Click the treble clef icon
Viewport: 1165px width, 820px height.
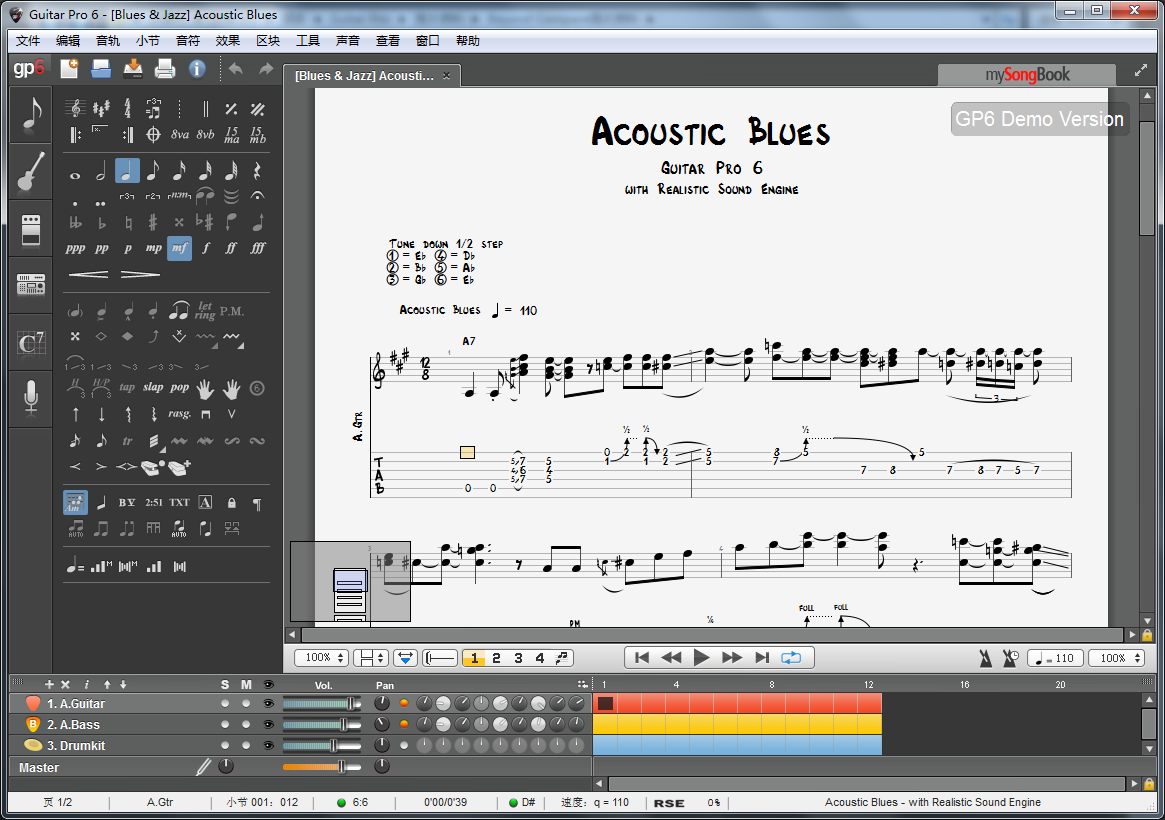(75, 108)
